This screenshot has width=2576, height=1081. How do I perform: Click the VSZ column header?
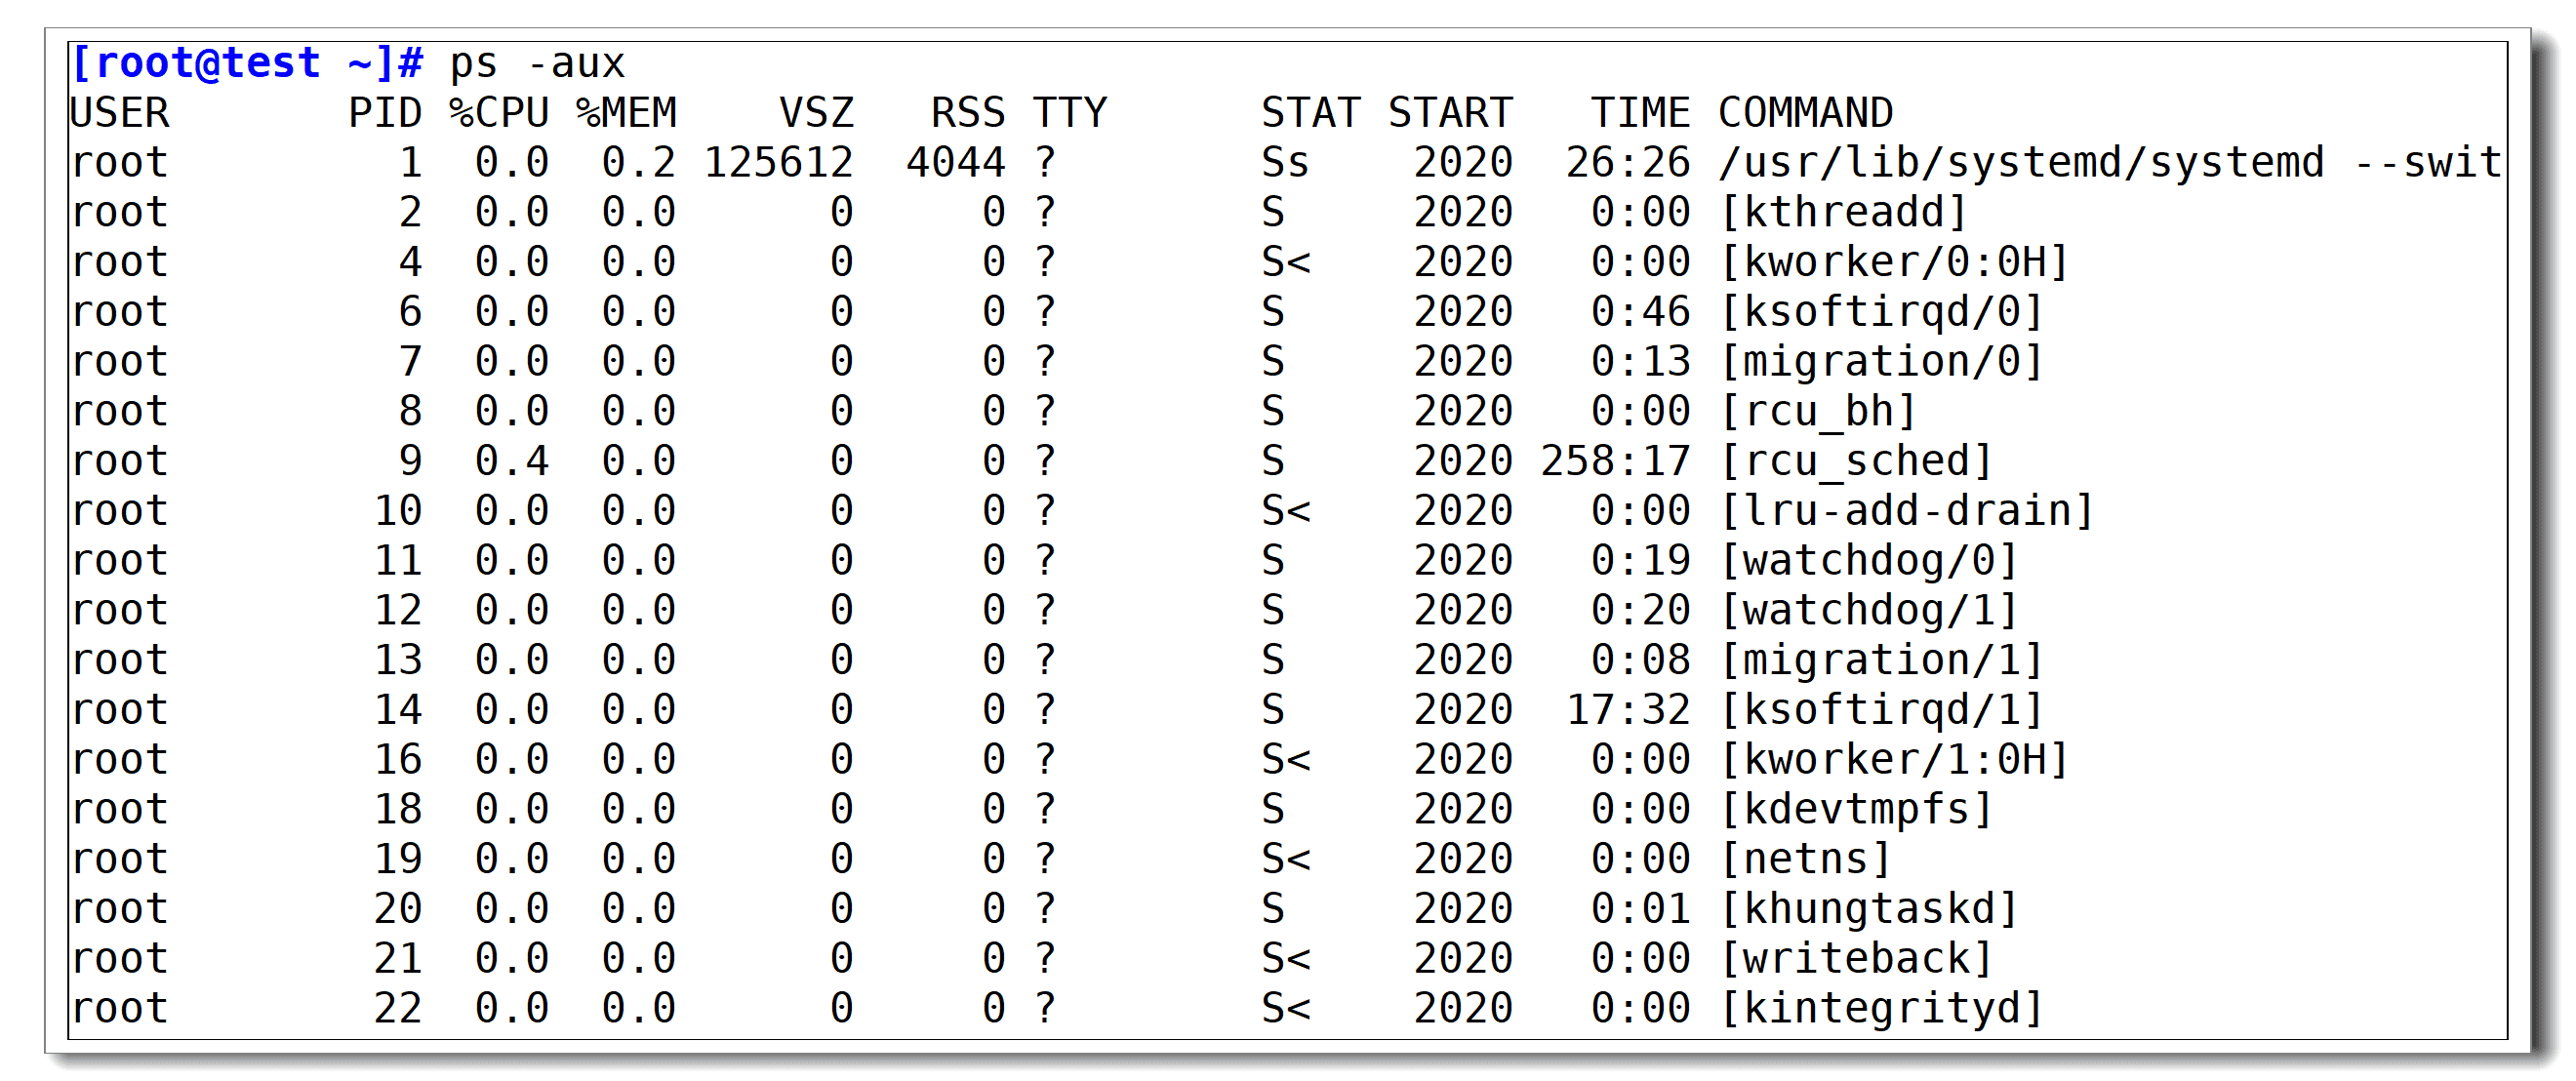coord(817,113)
